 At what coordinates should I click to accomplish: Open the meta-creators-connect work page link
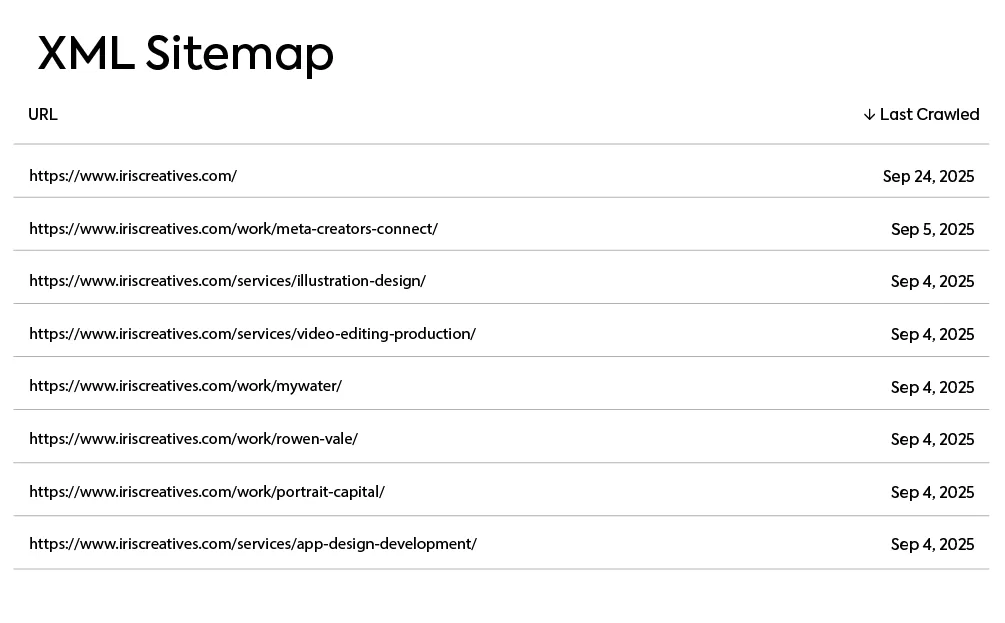(x=233, y=228)
